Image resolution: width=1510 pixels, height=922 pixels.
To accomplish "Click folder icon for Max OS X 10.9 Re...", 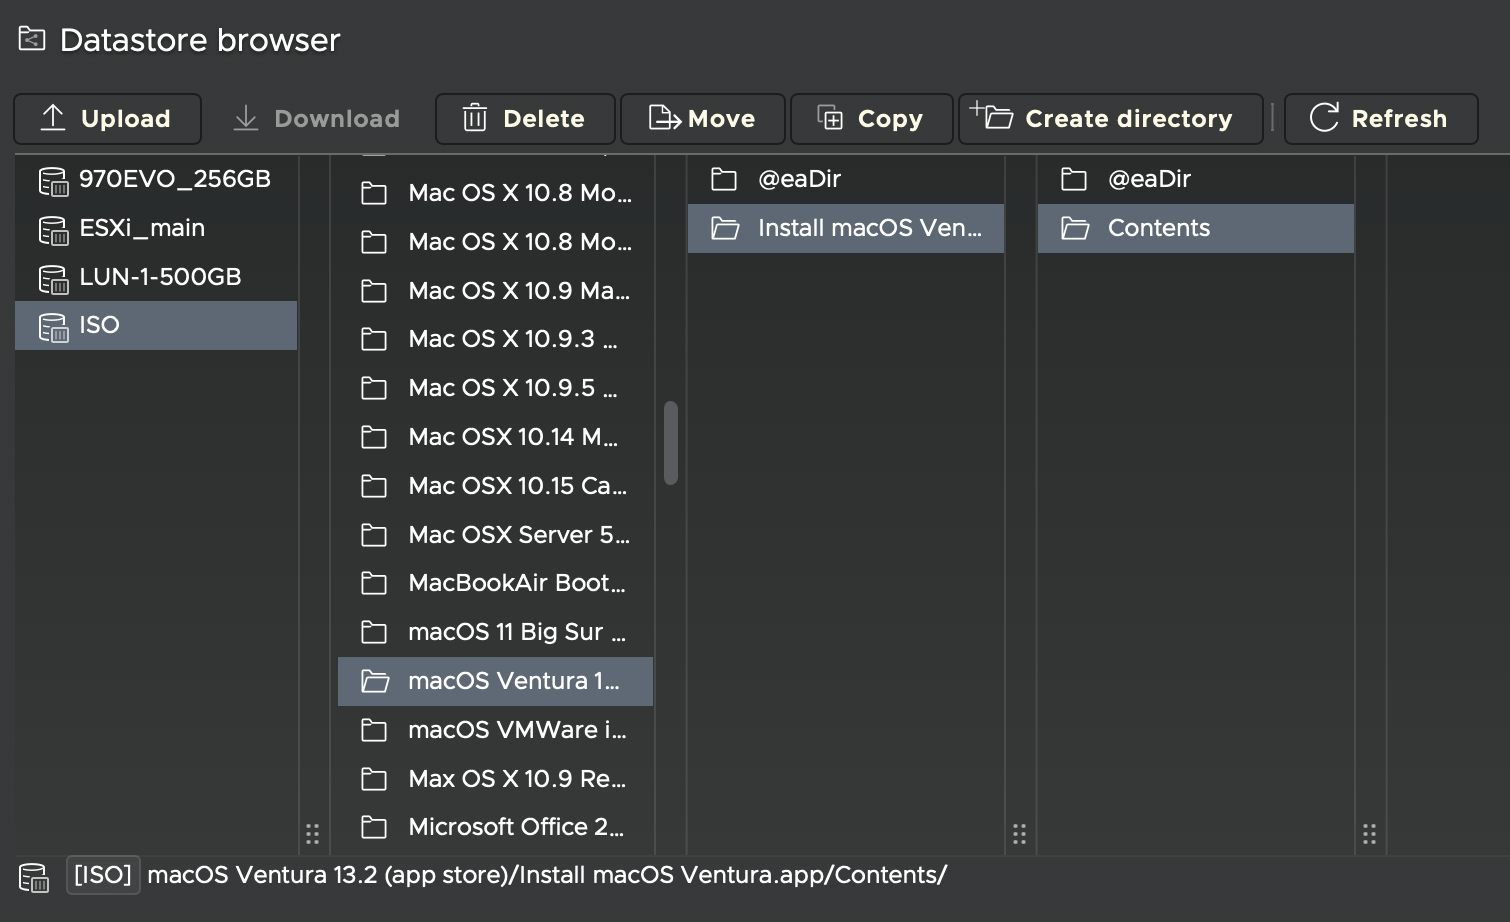I will (374, 779).
